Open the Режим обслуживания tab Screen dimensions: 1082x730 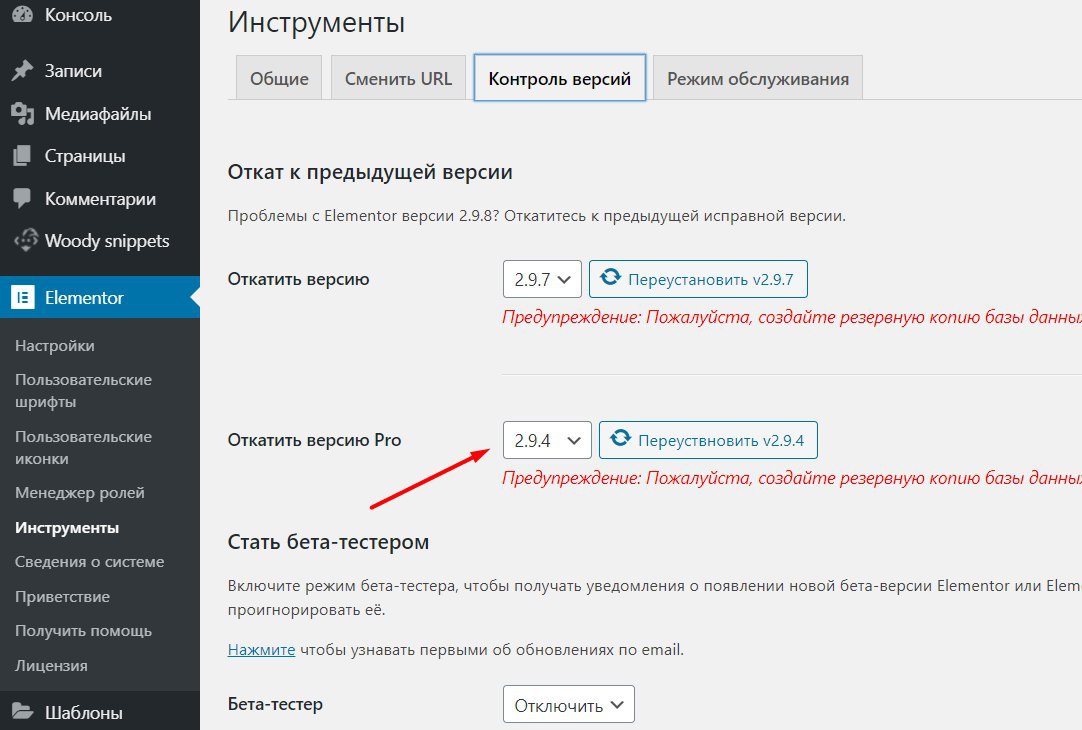(x=758, y=78)
